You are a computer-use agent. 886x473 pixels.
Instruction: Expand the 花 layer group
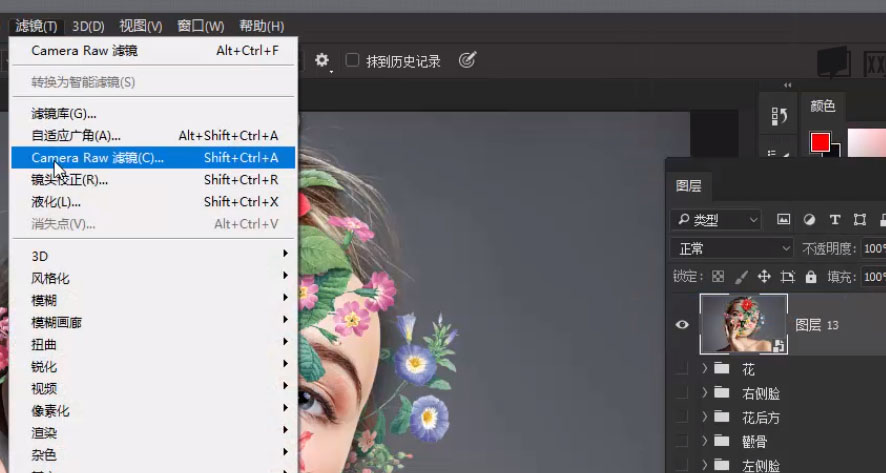pos(705,369)
